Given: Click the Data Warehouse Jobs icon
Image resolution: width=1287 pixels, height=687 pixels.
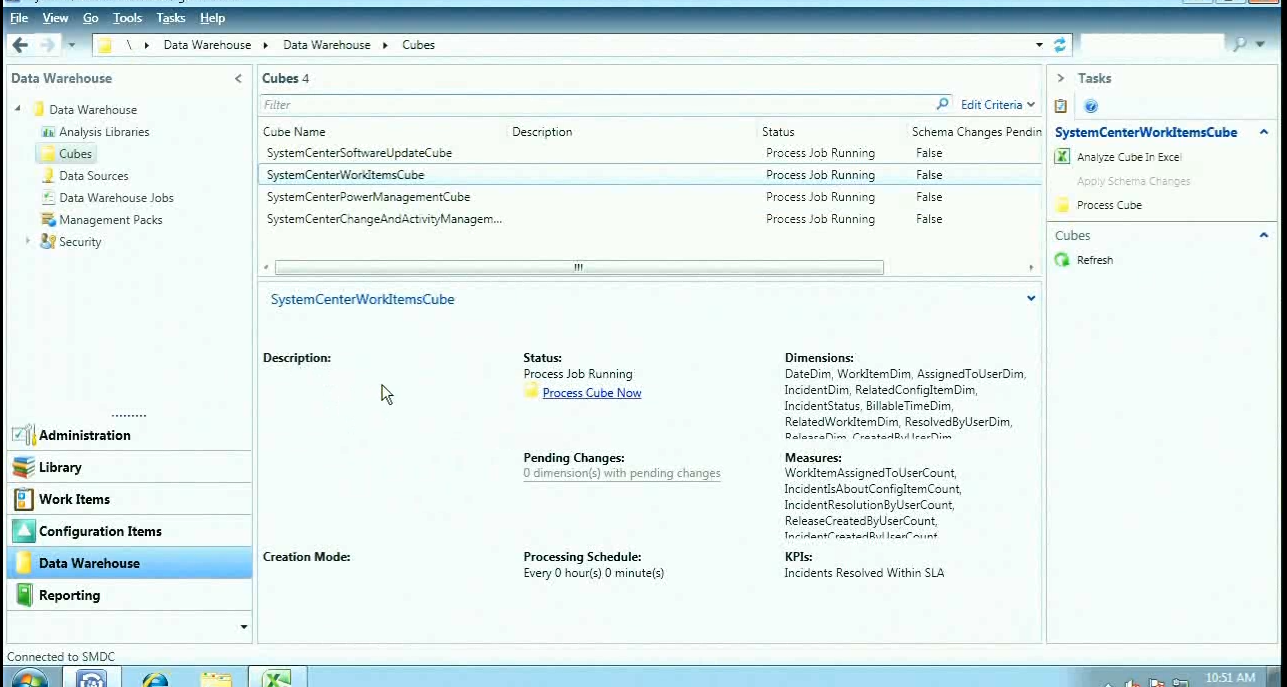Looking at the screenshot, I should click(48, 198).
